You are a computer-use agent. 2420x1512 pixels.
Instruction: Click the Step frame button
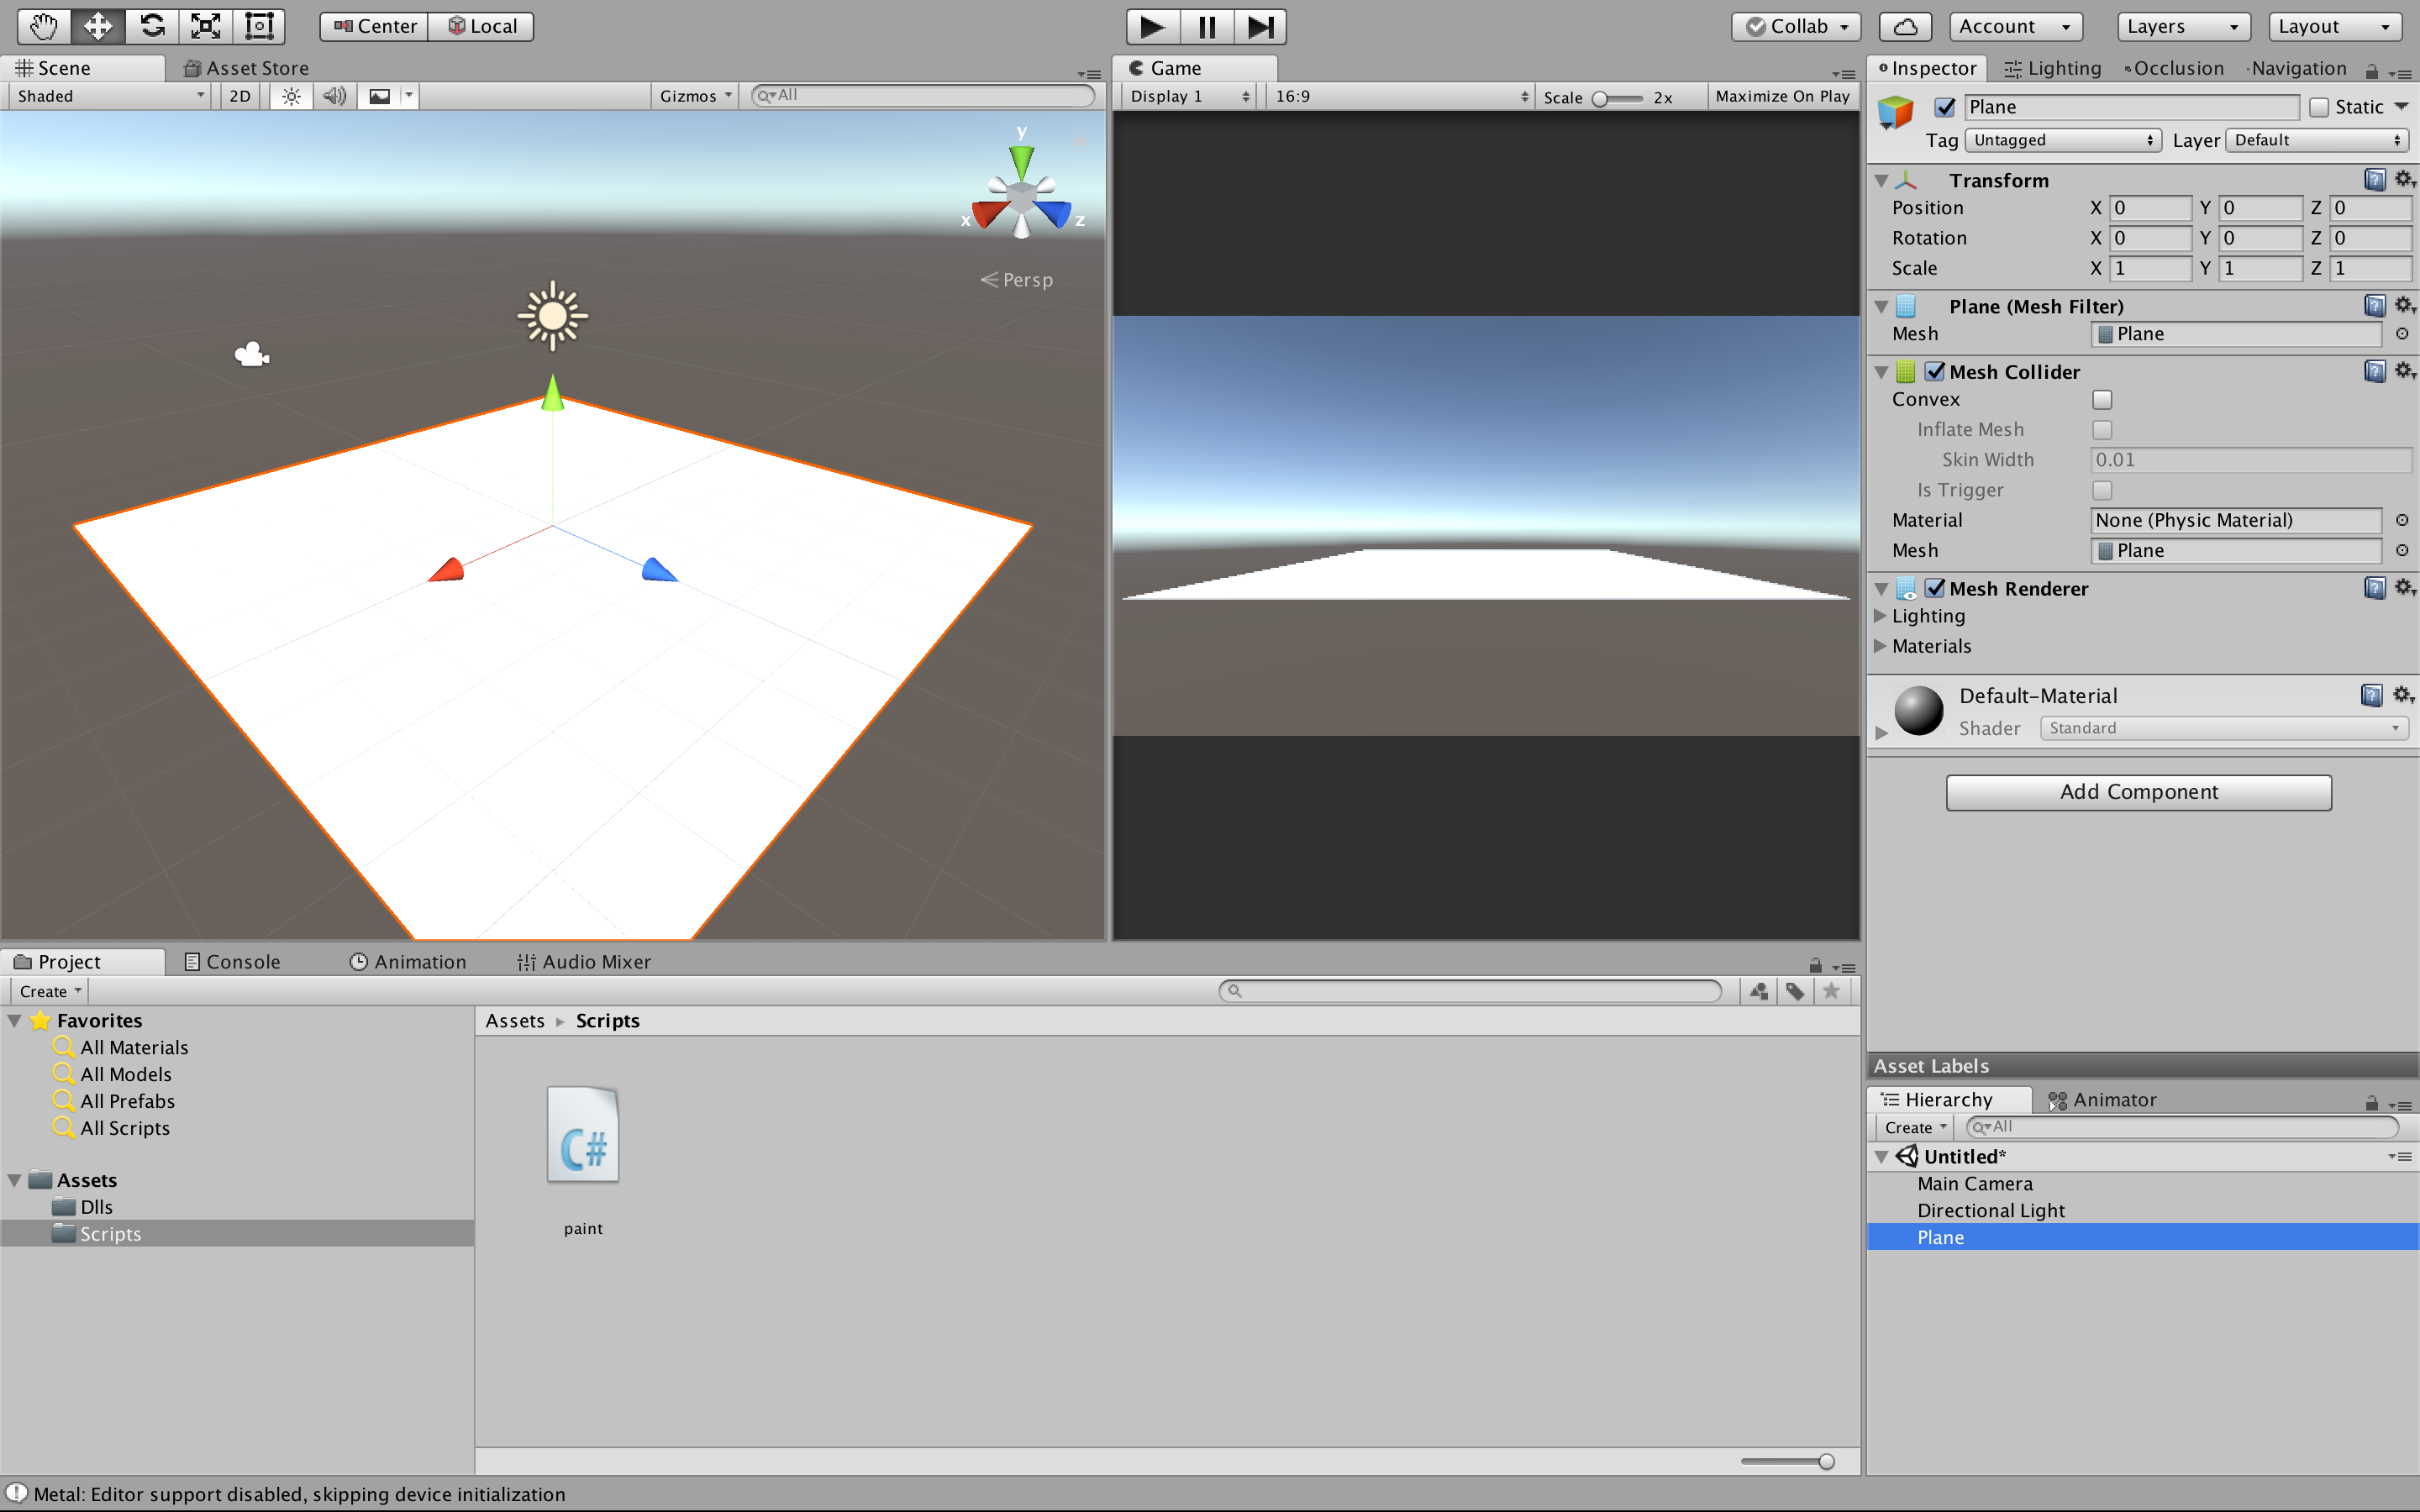[1260, 27]
